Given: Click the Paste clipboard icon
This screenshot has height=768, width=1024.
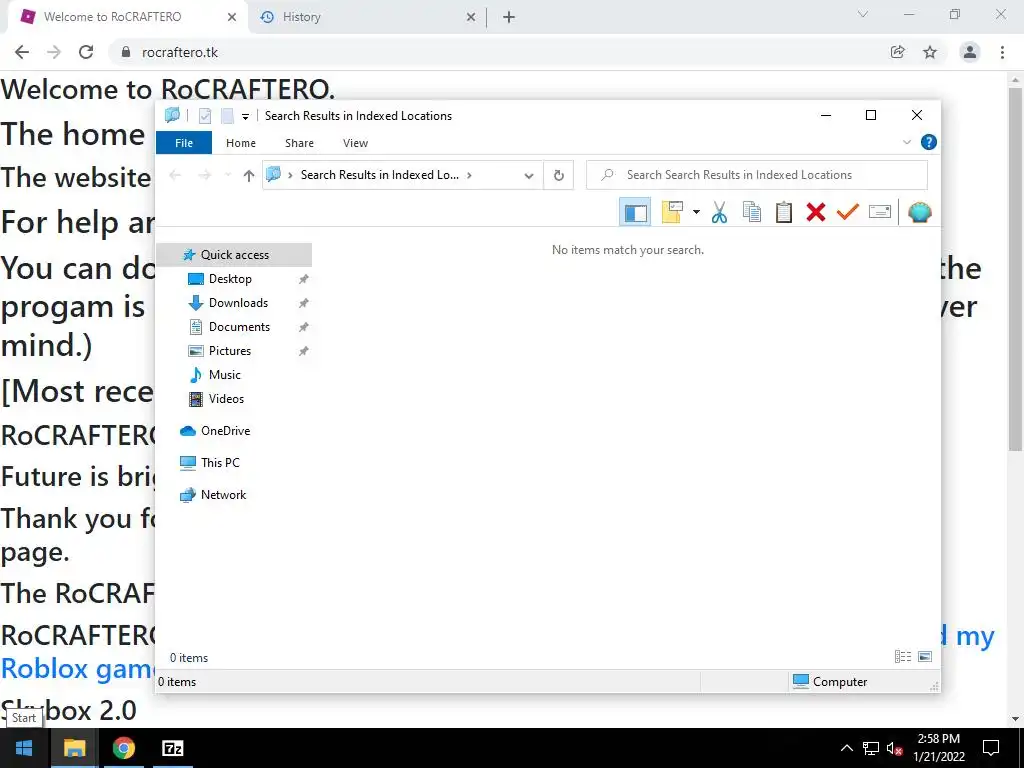Looking at the screenshot, I should pos(784,212).
